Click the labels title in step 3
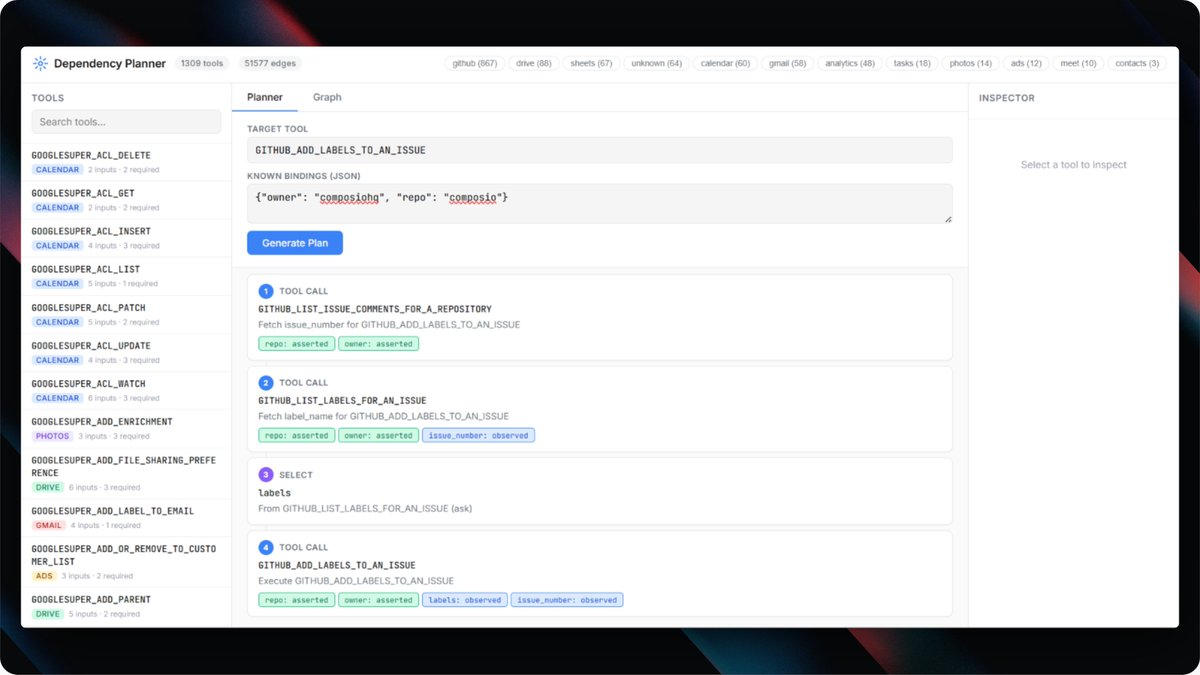This screenshot has height=675, width=1200. (275, 493)
